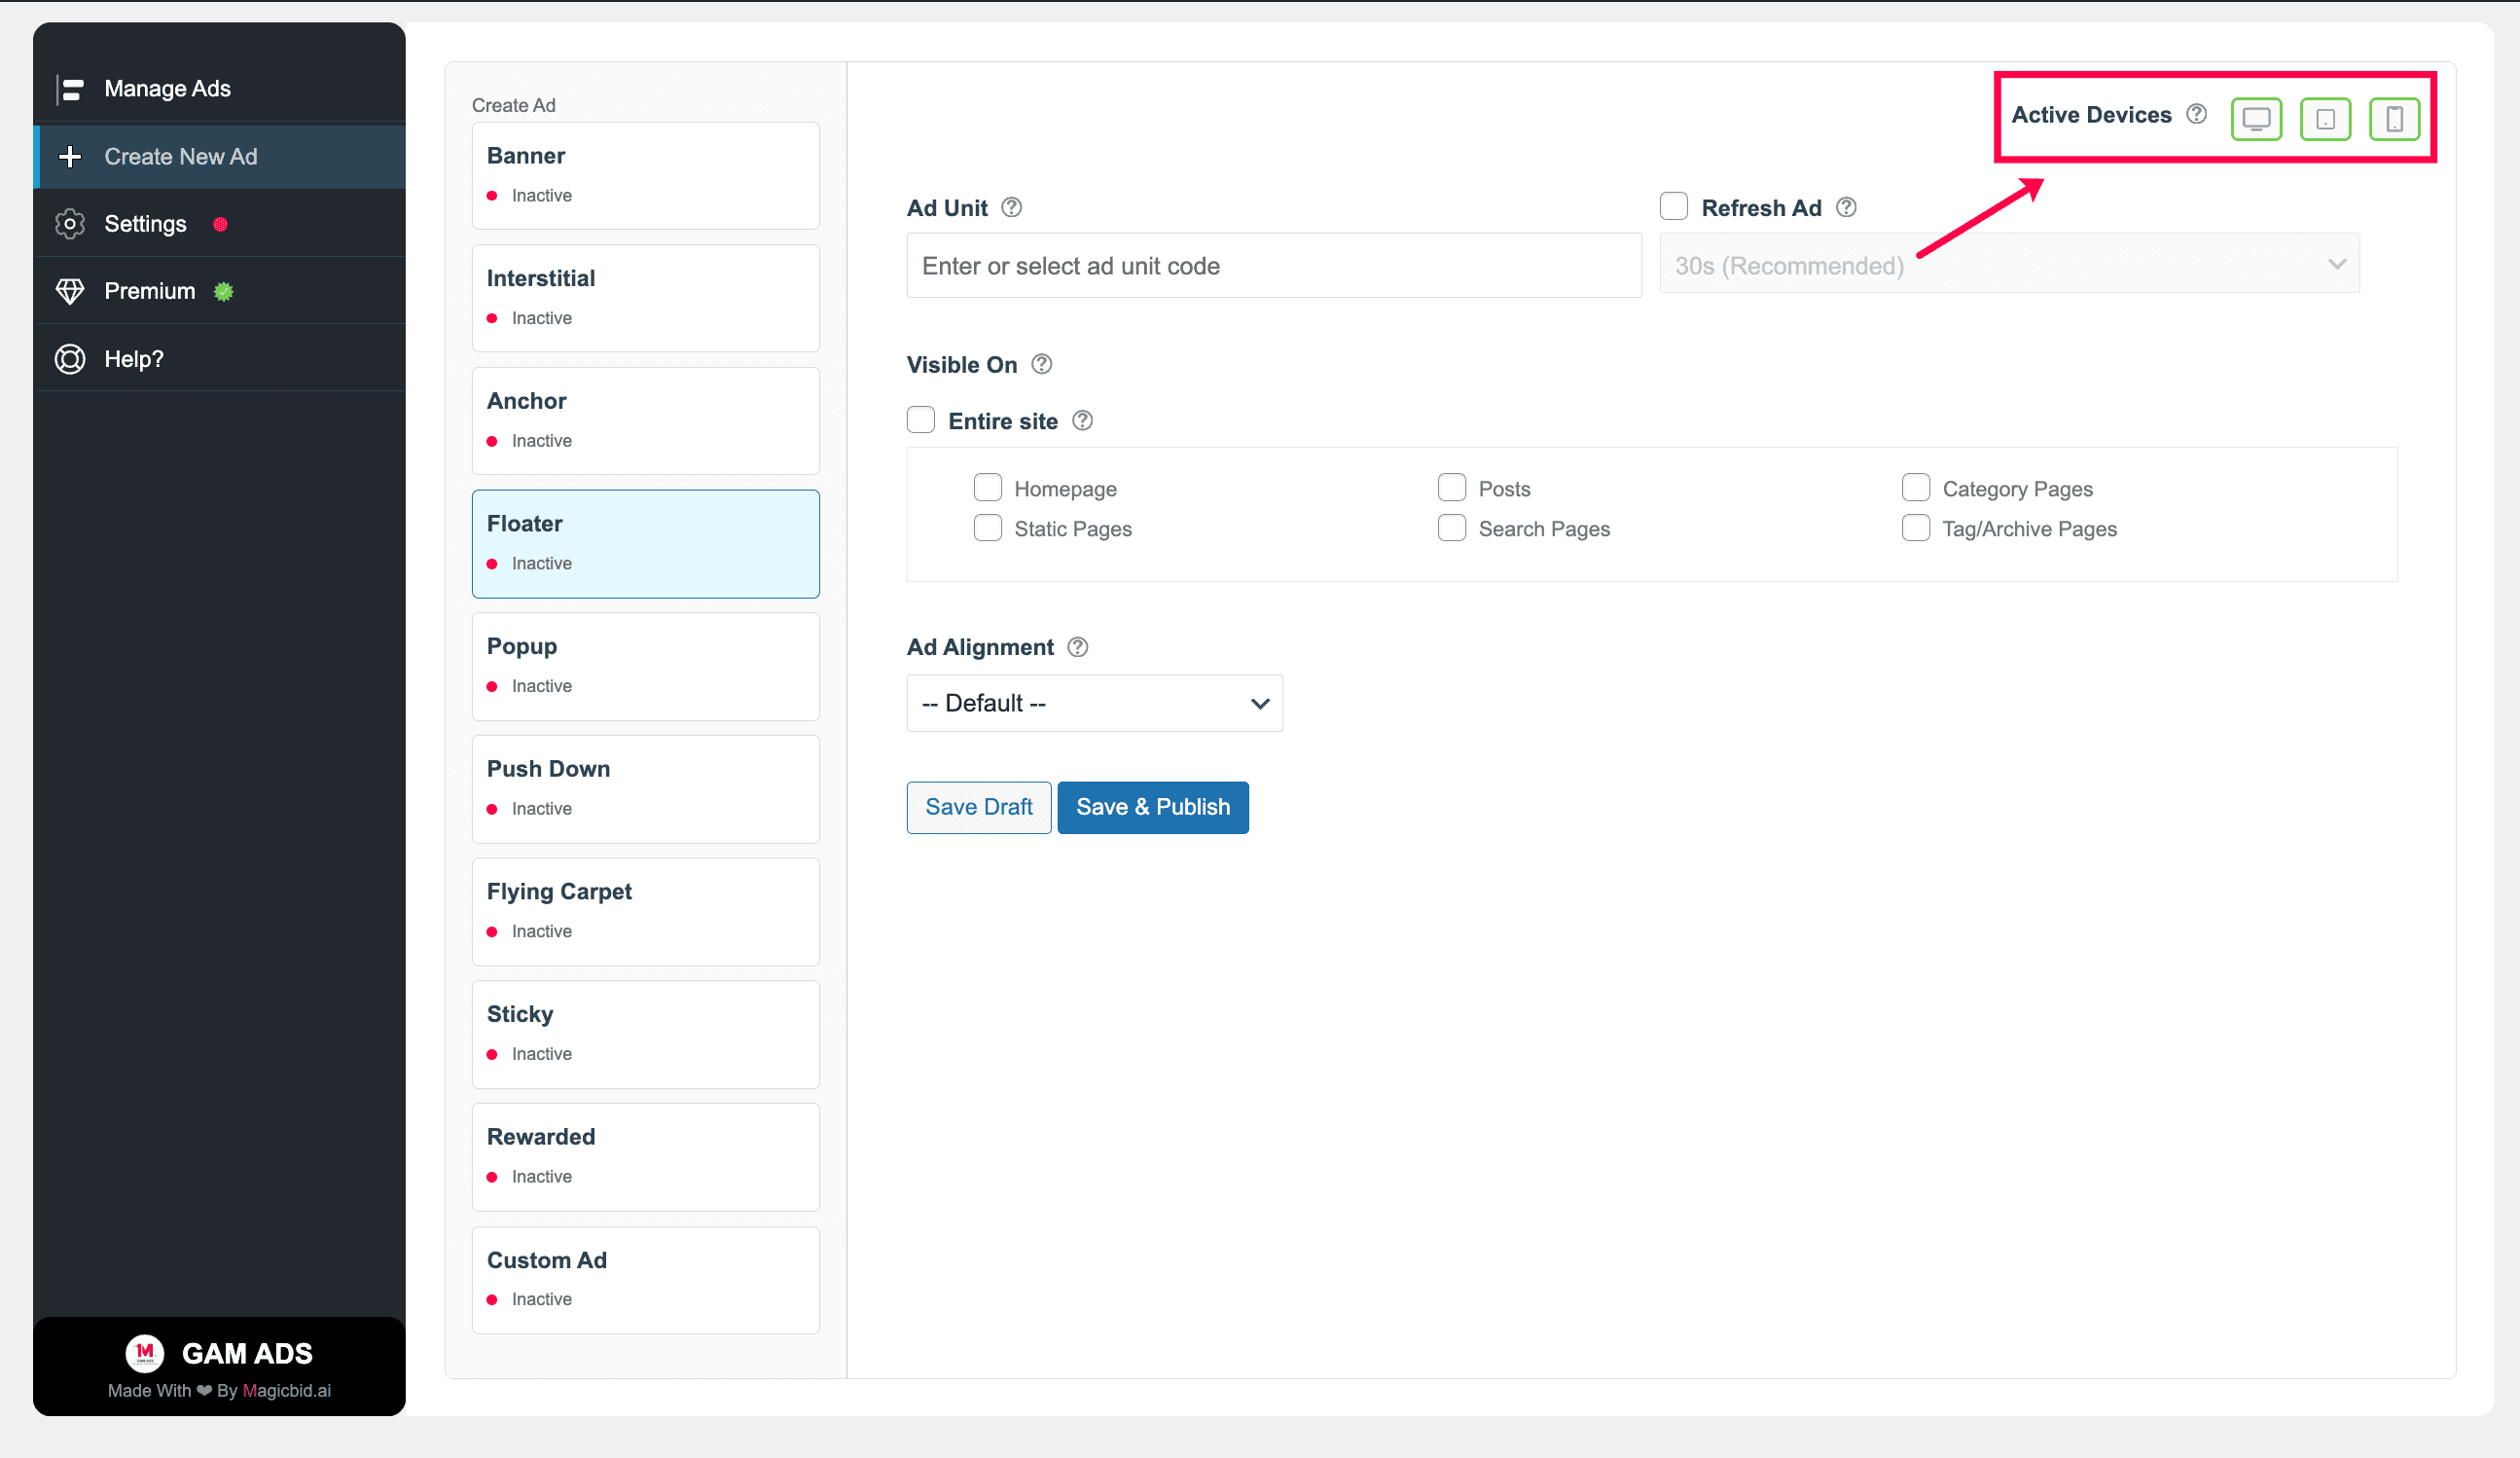This screenshot has height=1458, width=2520.
Task: Click the plus icon beside Create New Ad
Action: coord(70,156)
